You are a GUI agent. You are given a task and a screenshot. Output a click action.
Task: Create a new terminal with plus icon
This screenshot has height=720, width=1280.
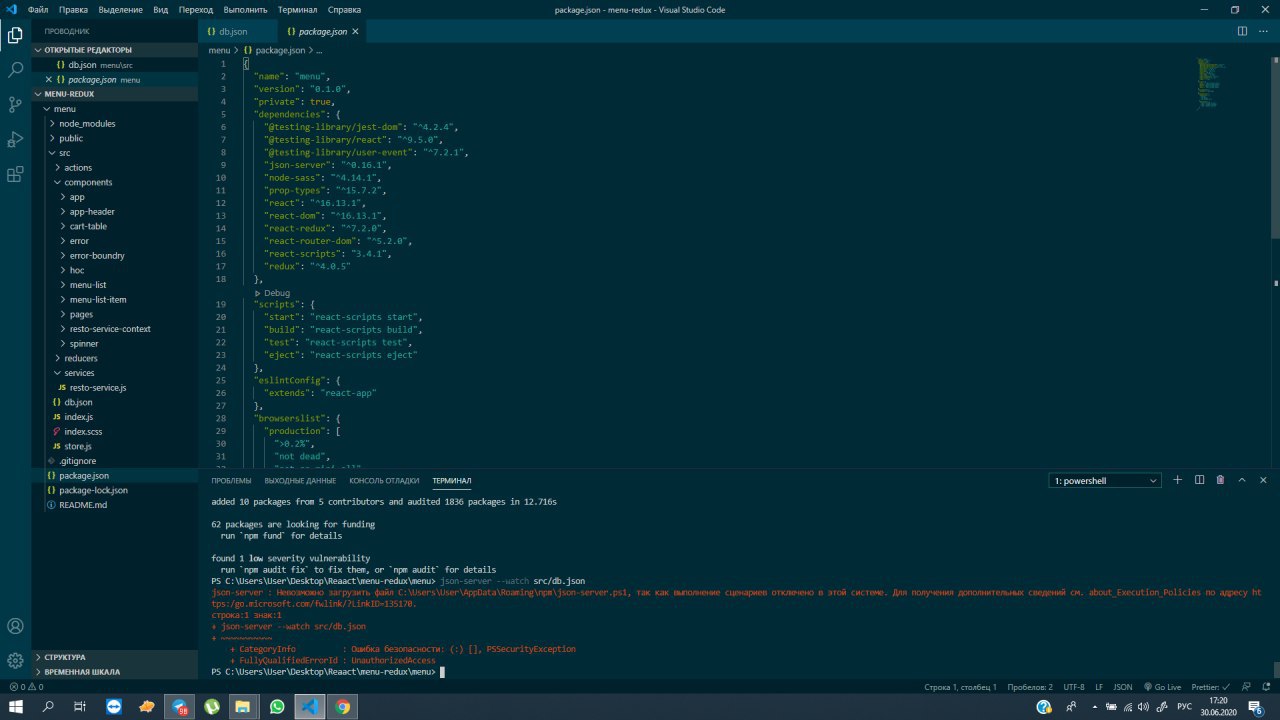click(x=1178, y=480)
